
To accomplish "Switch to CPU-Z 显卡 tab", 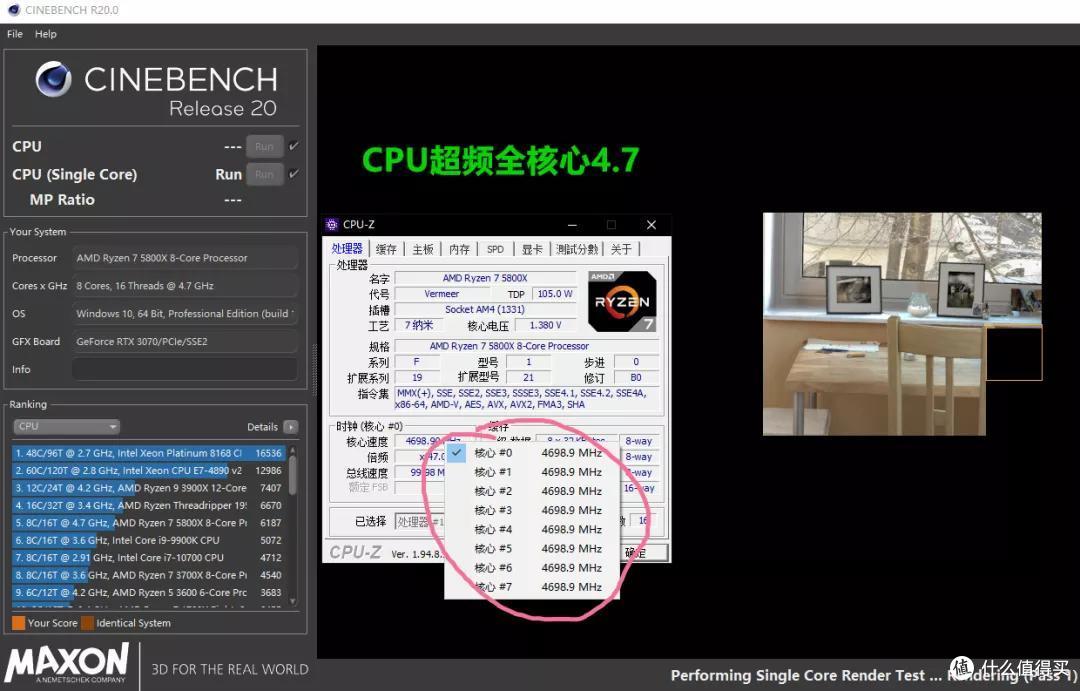I will (532, 249).
